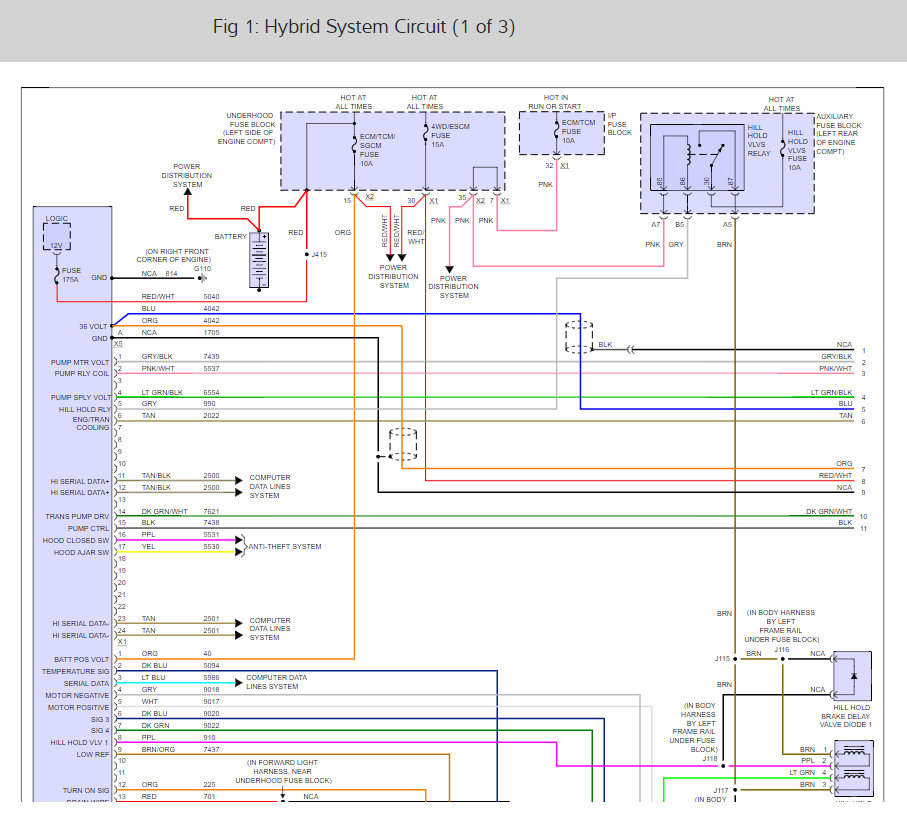
Task: Click circuit number 5537
Action: pos(211,368)
